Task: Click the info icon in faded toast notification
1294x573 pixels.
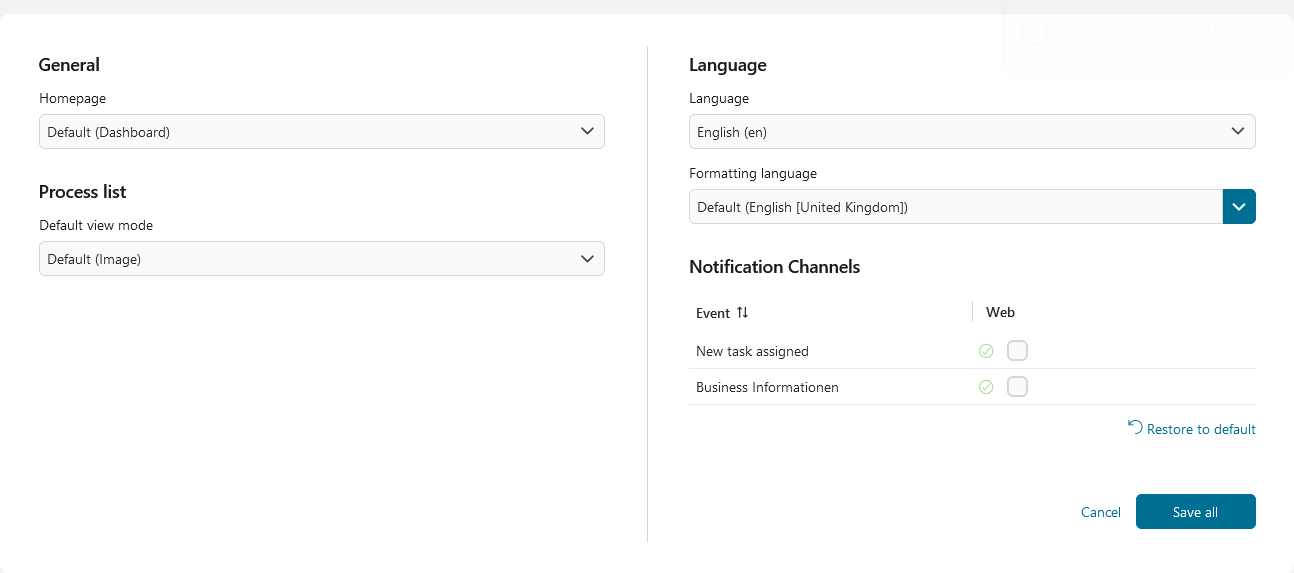Action: (x=1034, y=32)
